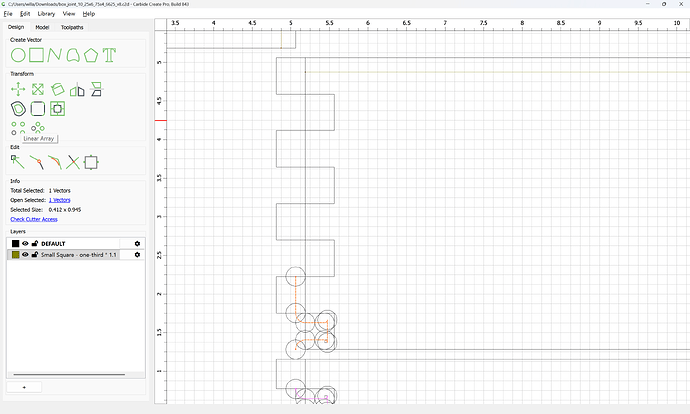Open settings gear for Small Square layer
690x414 pixels.
(137, 255)
